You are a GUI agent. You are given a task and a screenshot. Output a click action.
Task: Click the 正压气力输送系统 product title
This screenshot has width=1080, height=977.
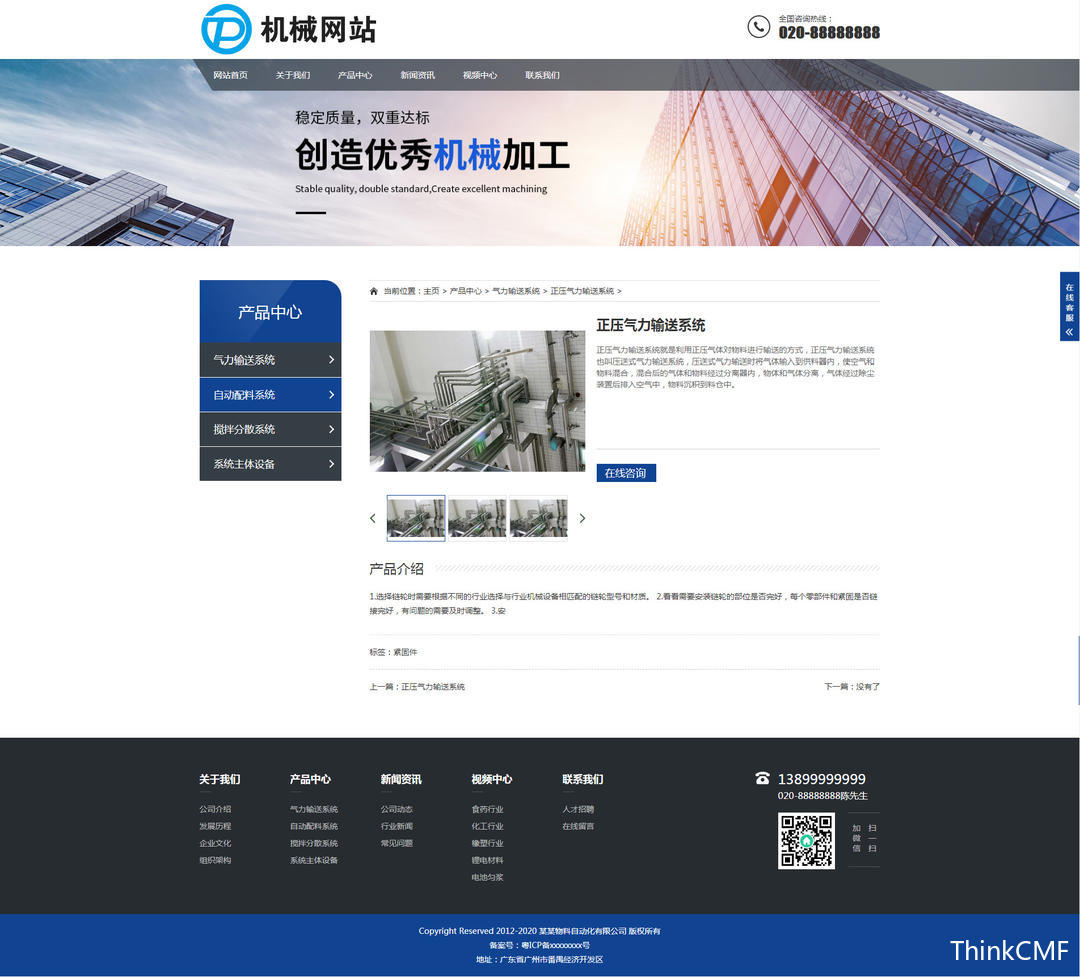tap(651, 325)
